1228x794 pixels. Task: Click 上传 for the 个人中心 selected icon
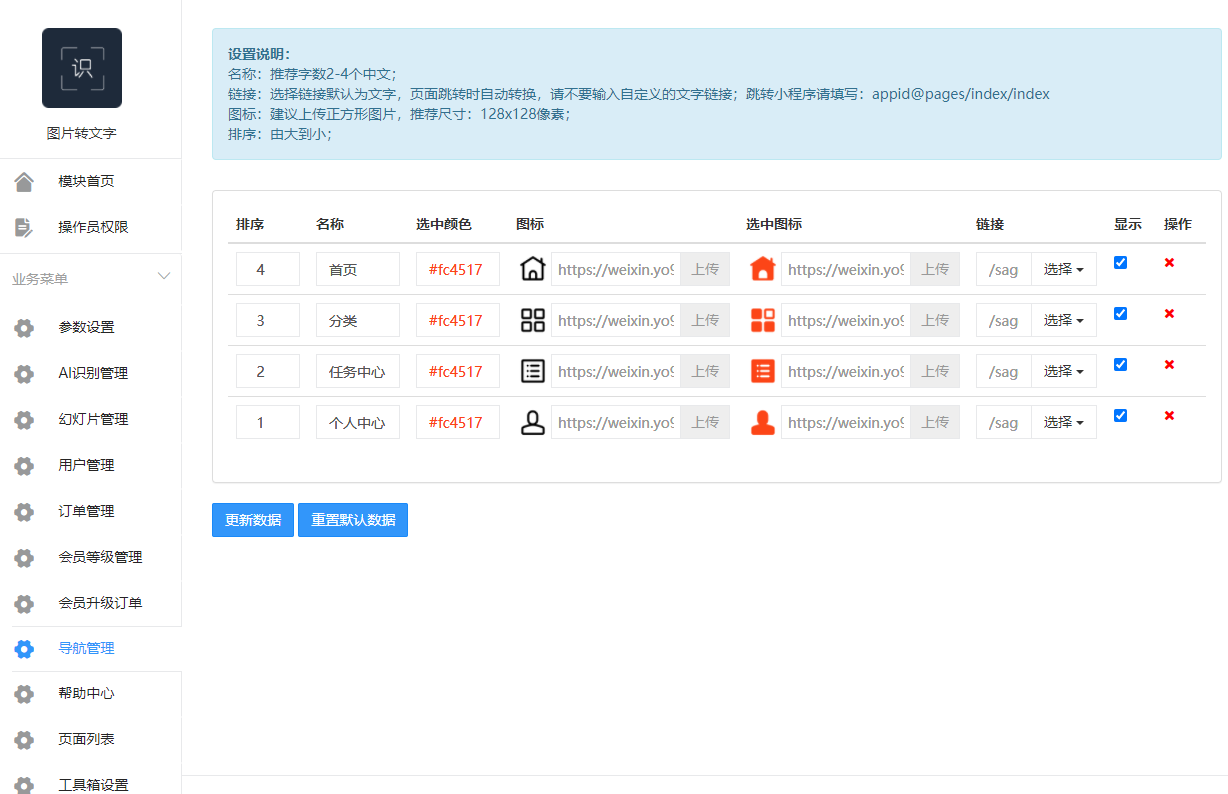coord(935,422)
